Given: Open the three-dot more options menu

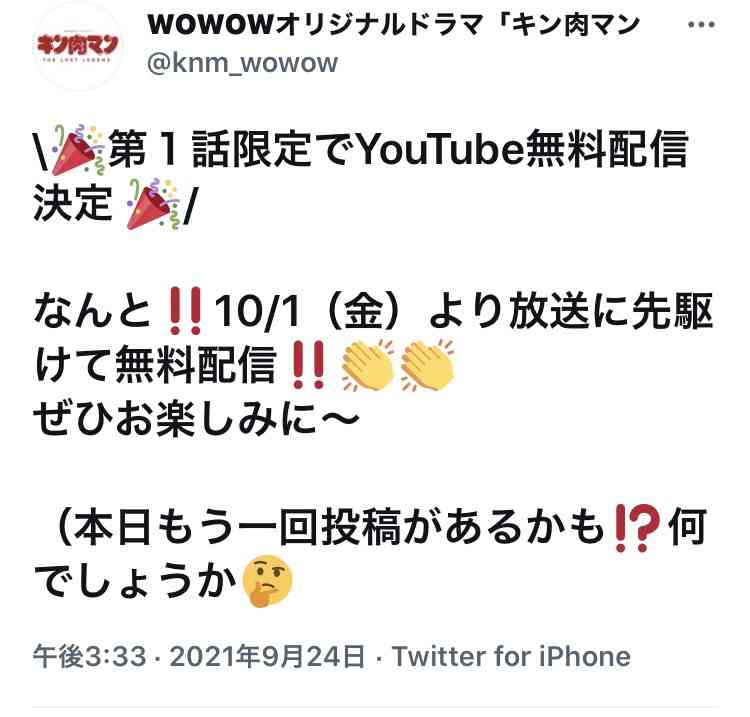Looking at the screenshot, I should point(701,25).
